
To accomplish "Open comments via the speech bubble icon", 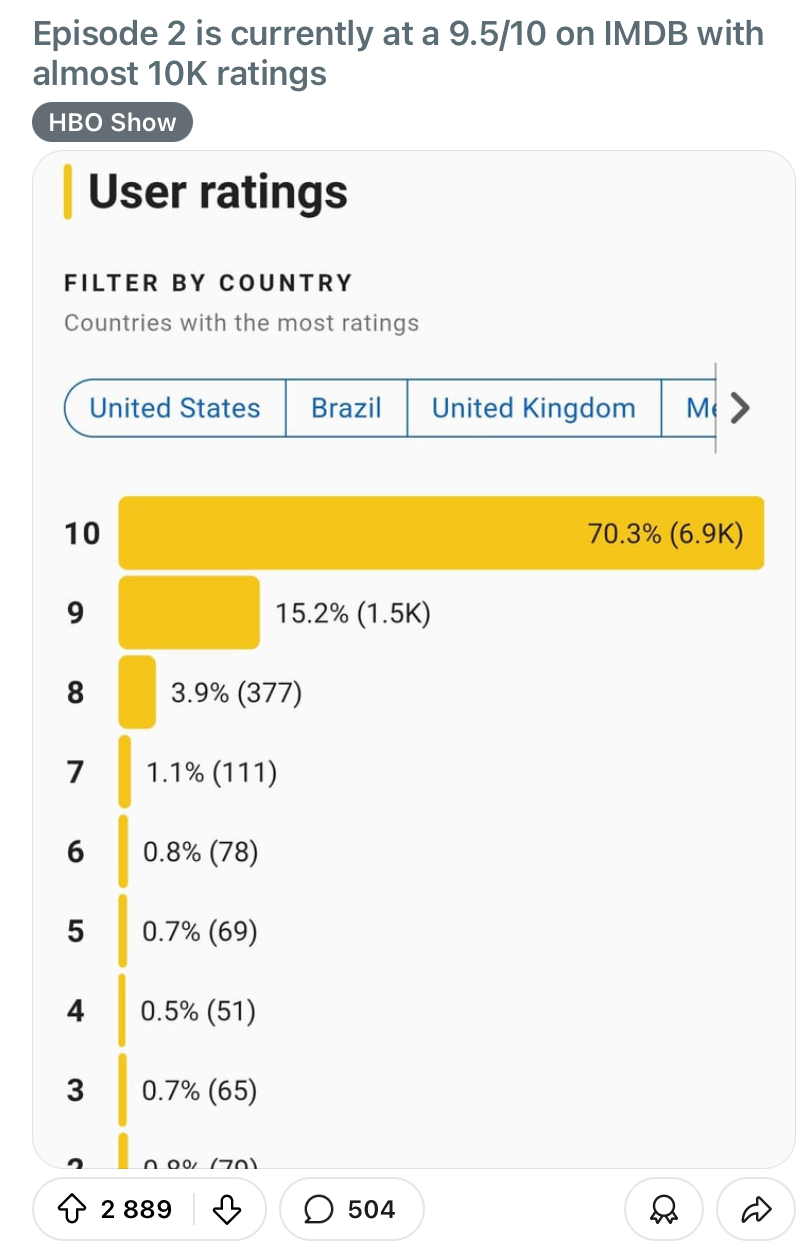I will tap(318, 1210).
